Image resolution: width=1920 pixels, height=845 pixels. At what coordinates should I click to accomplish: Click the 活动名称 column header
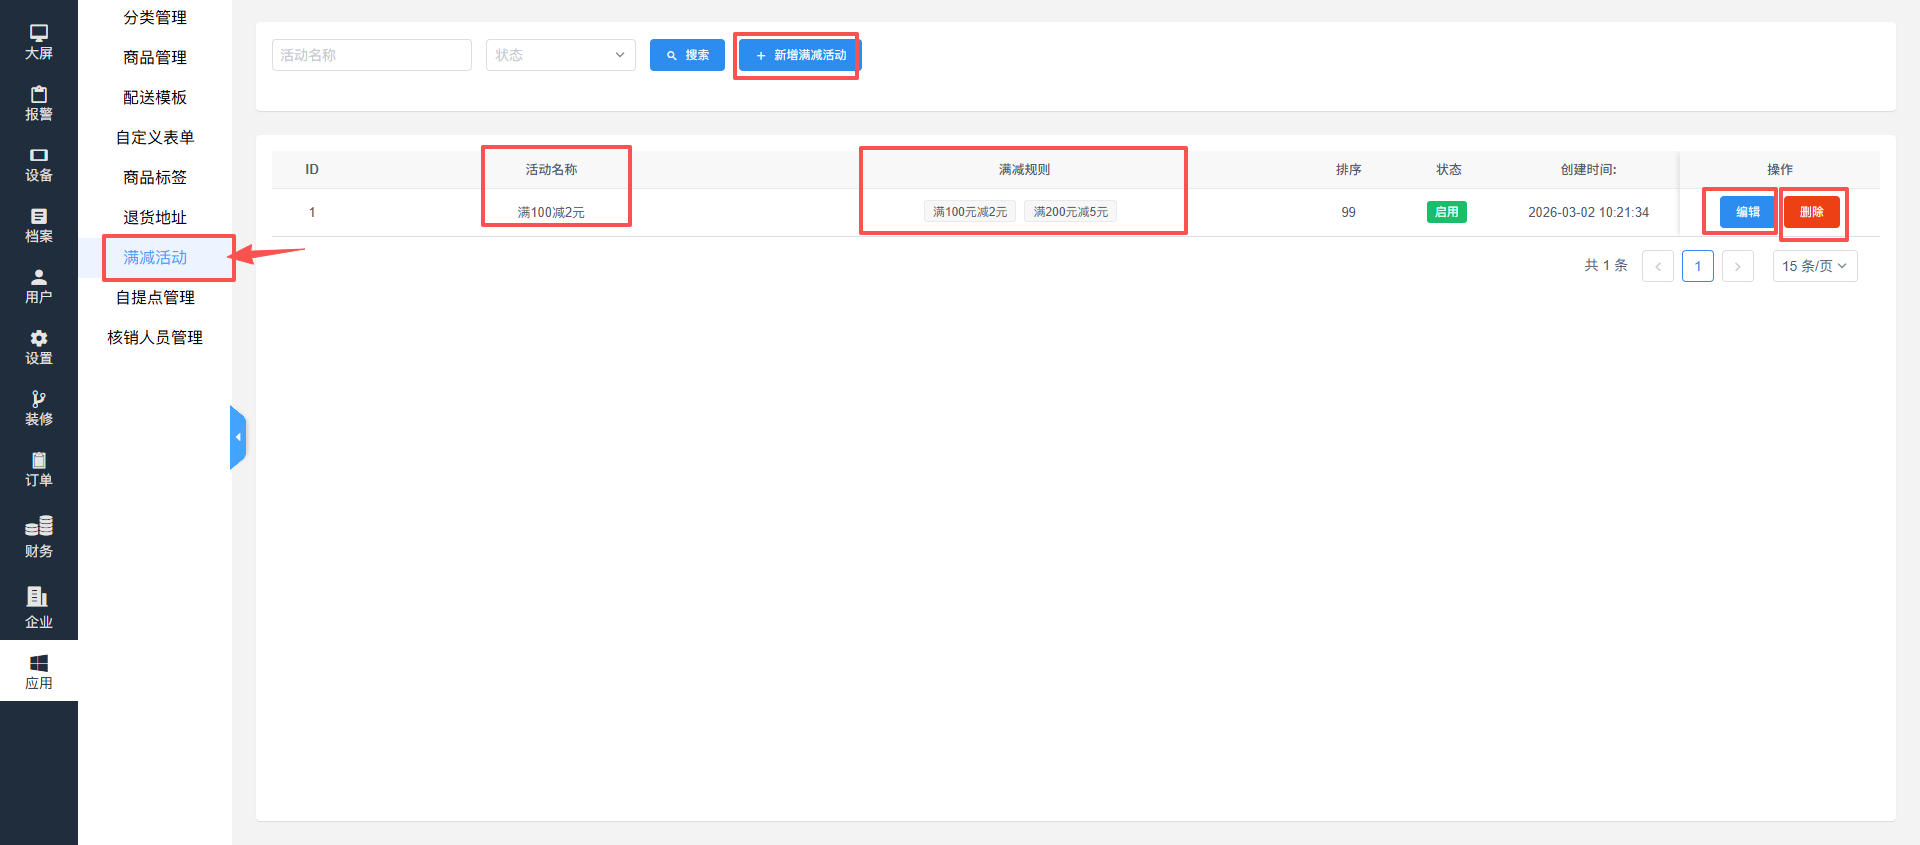(551, 170)
